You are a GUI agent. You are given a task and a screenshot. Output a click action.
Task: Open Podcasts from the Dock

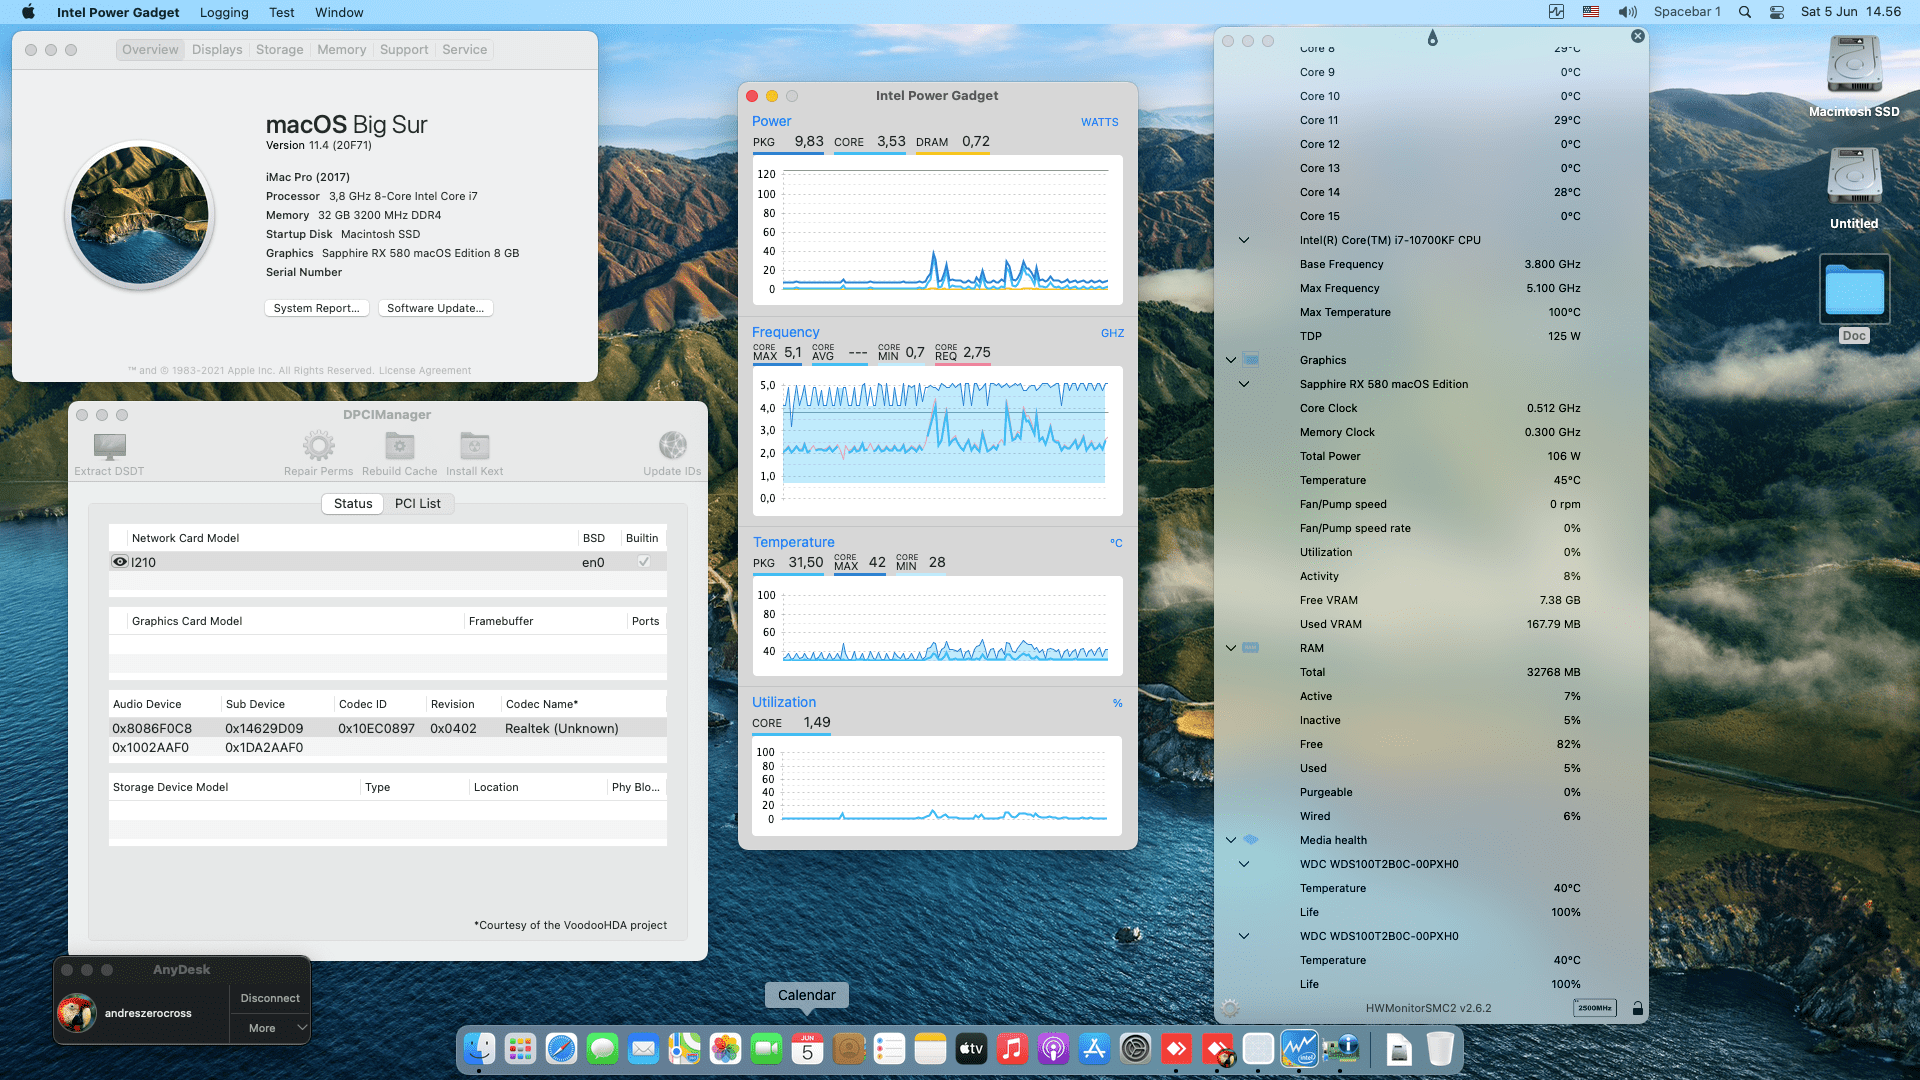point(1053,1049)
